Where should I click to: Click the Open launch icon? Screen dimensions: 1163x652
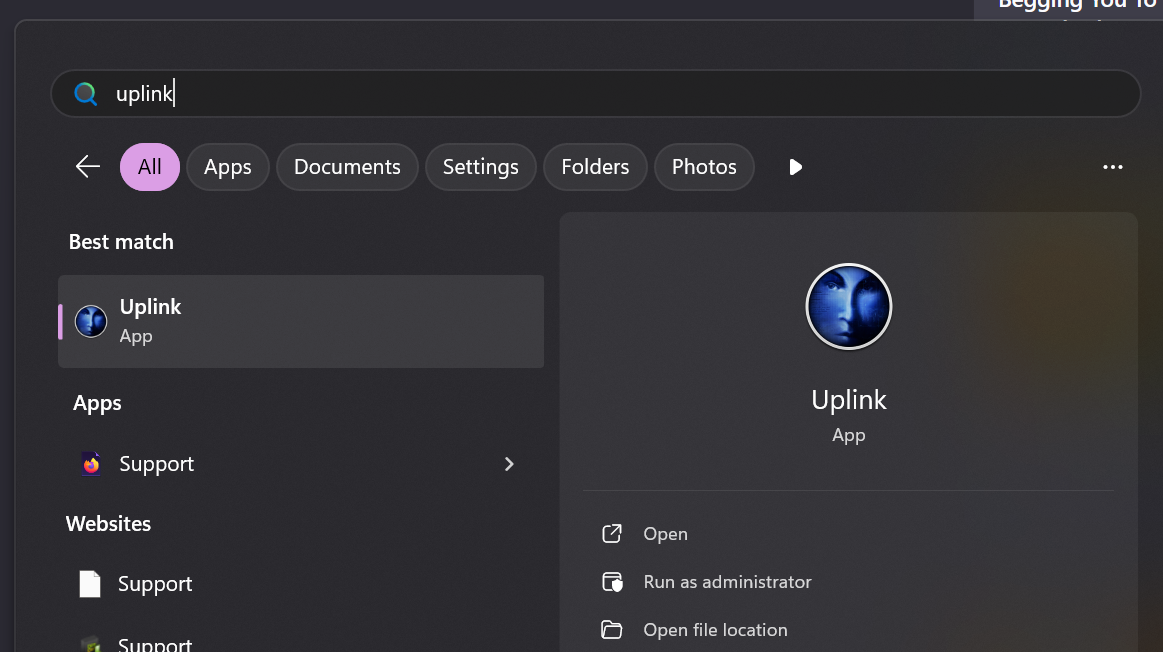tap(612, 533)
